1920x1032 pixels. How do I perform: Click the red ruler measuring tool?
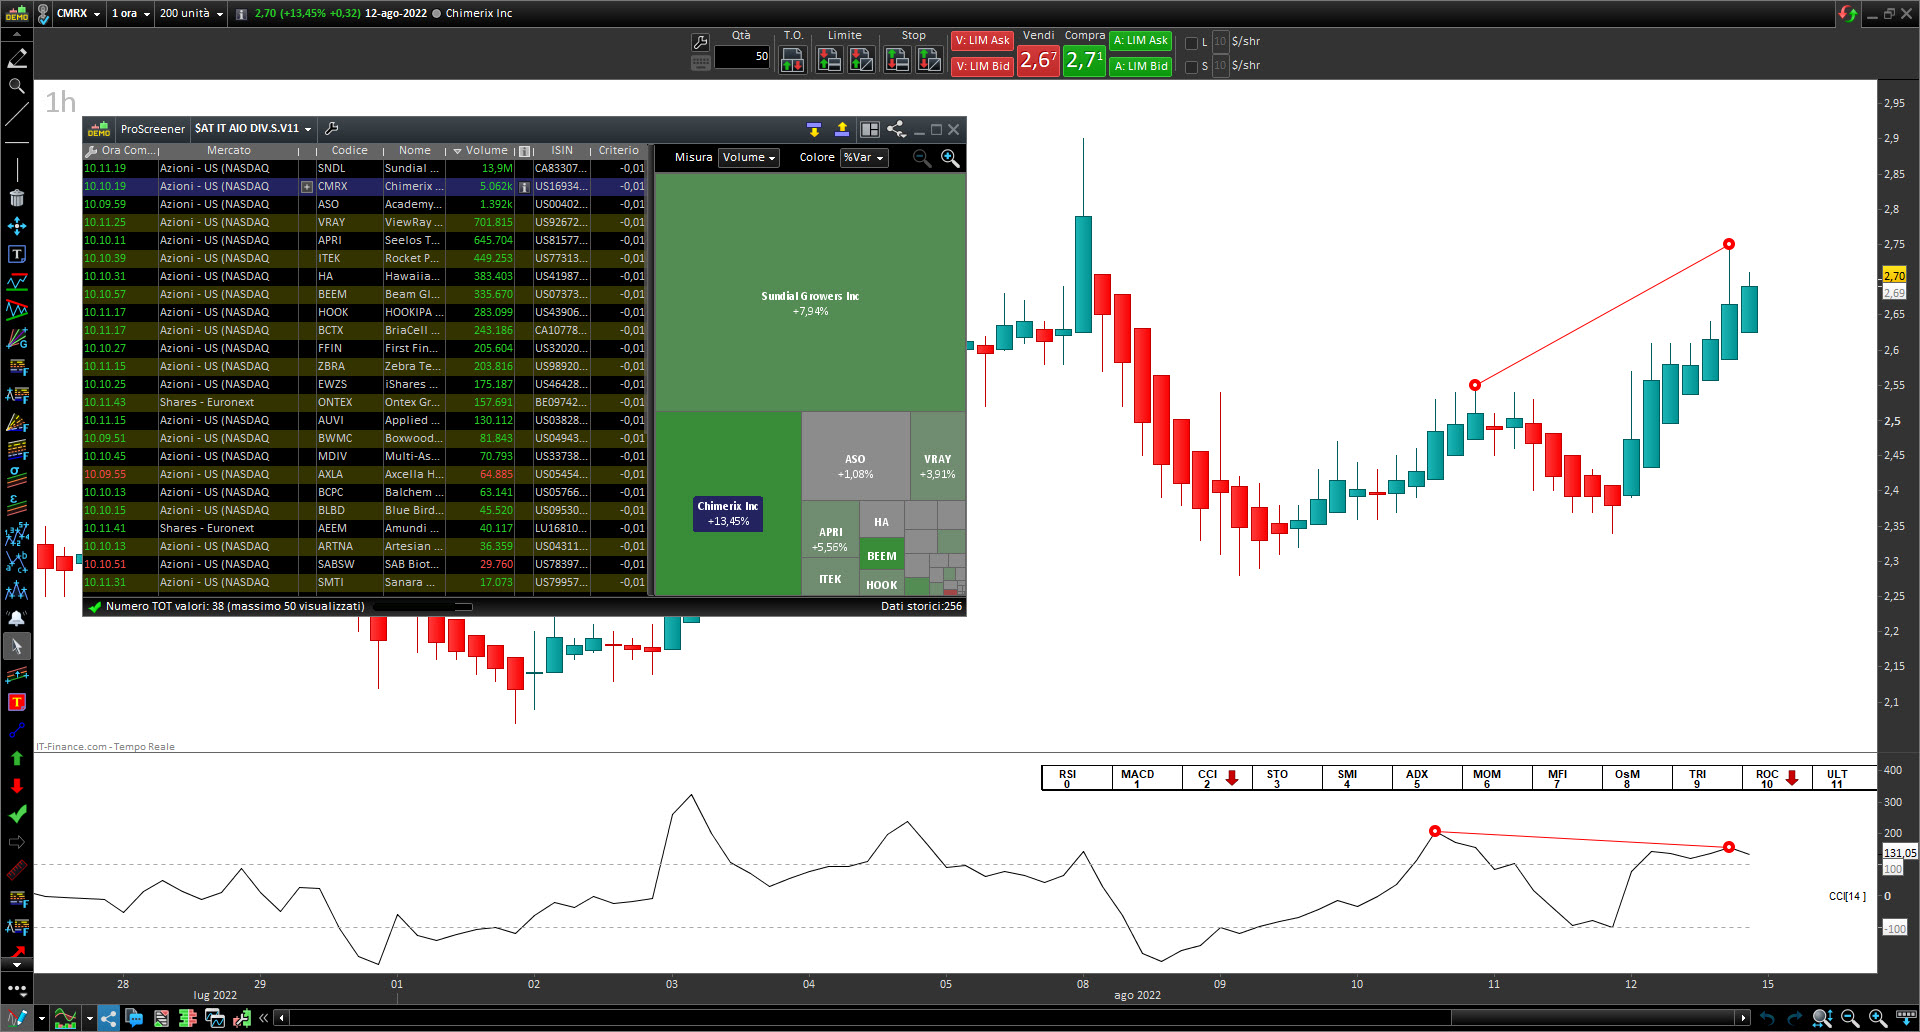pyautogui.click(x=17, y=870)
